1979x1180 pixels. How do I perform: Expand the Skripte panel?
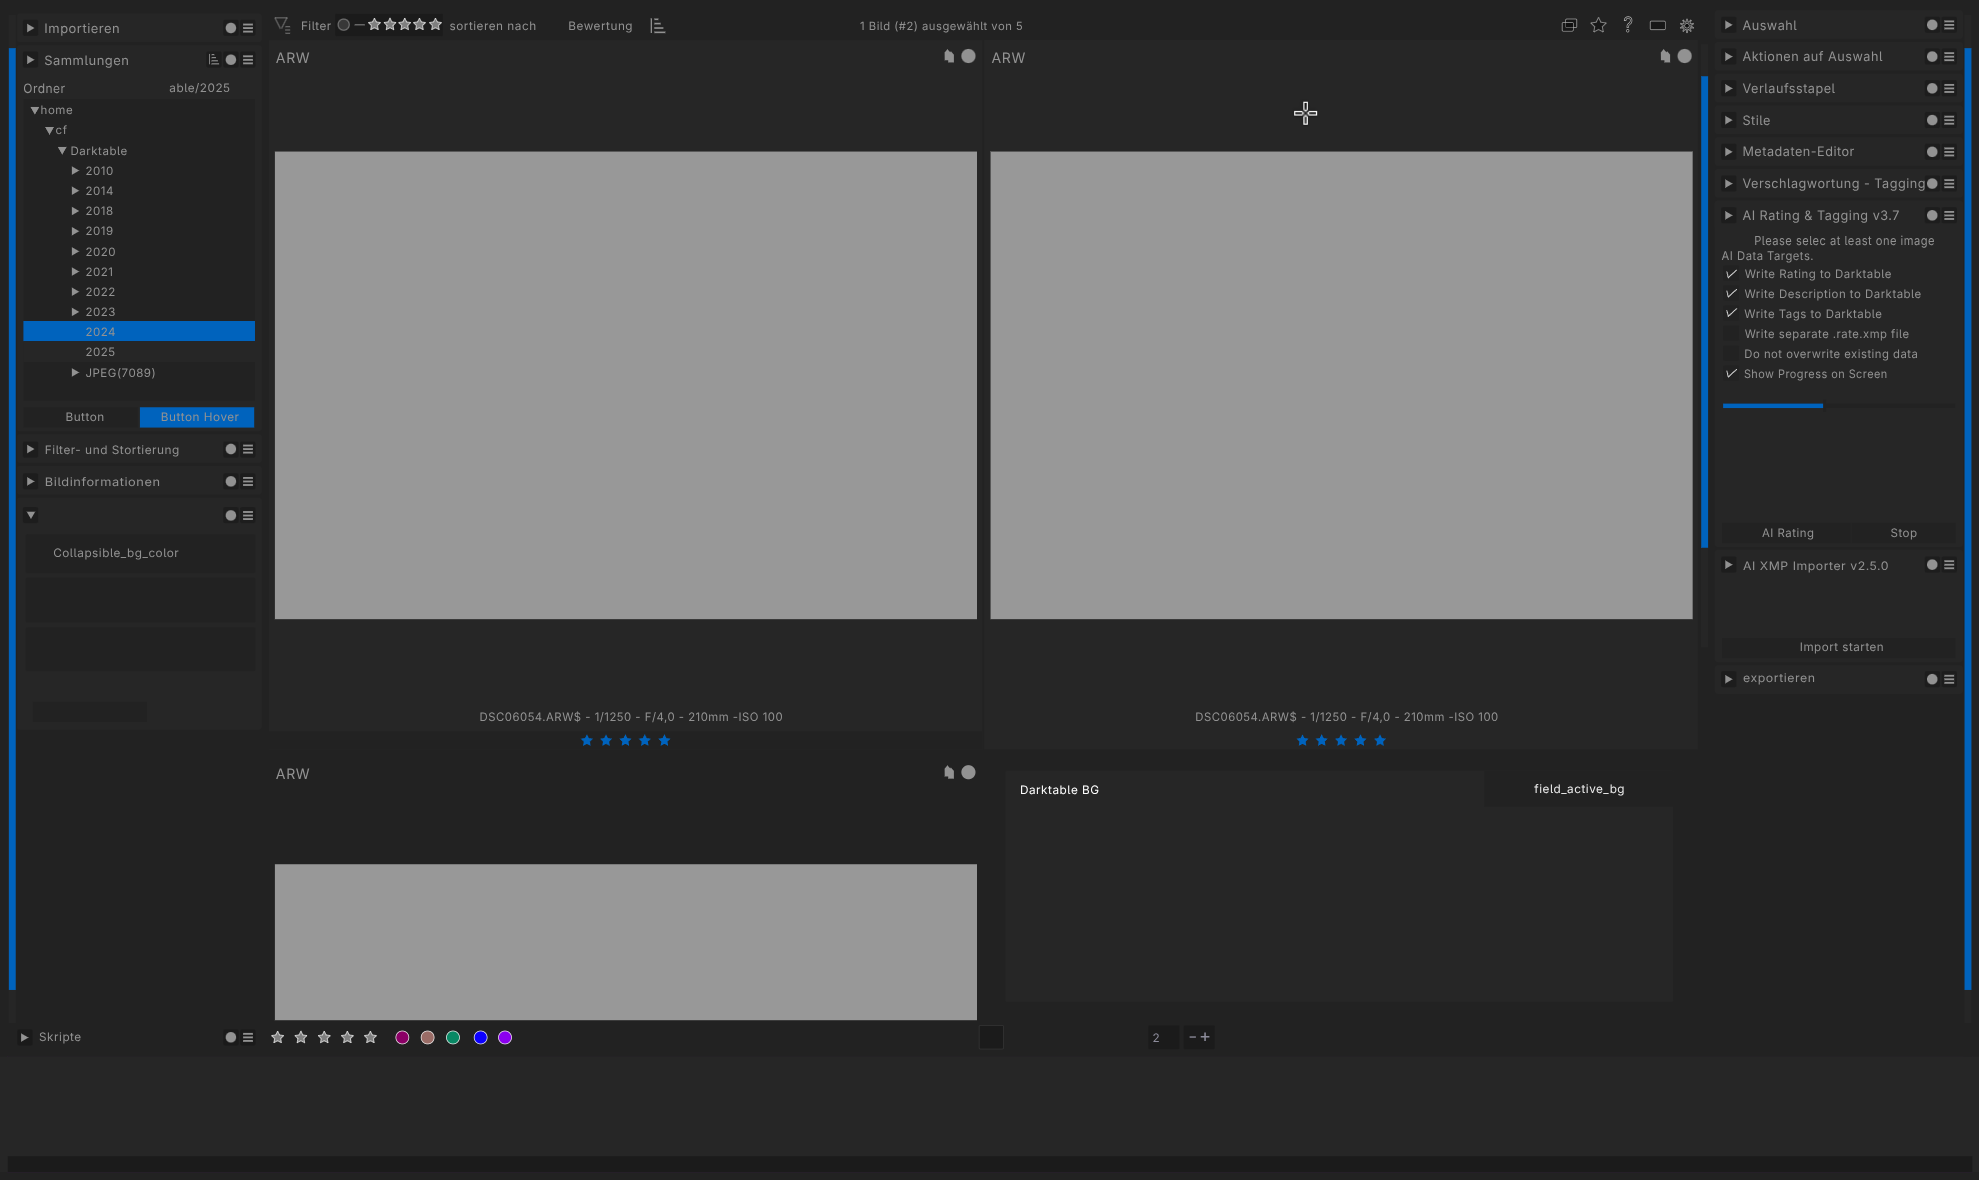click(25, 1037)
